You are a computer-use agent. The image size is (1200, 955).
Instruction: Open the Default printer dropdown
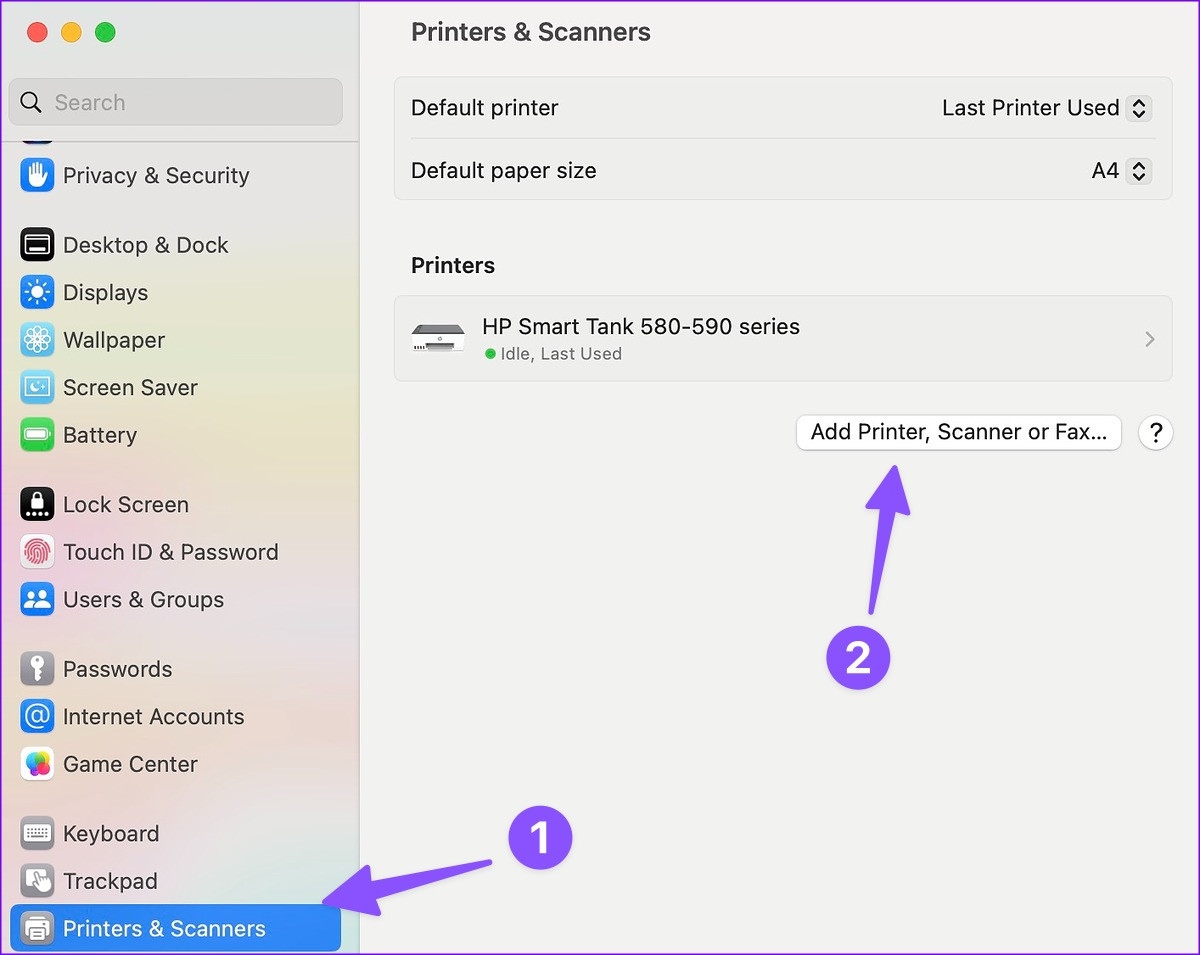point(1138,108)
